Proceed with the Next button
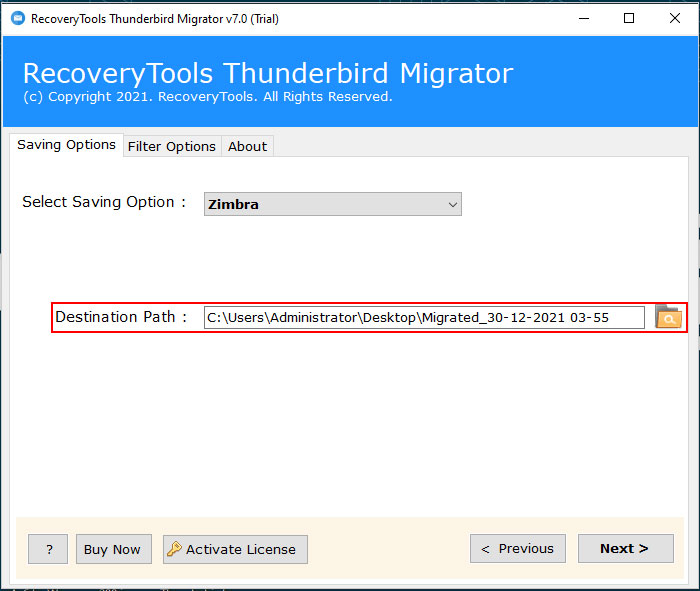Image resolution: width=700 pixels, height=591 pixels. coord(626,548)
